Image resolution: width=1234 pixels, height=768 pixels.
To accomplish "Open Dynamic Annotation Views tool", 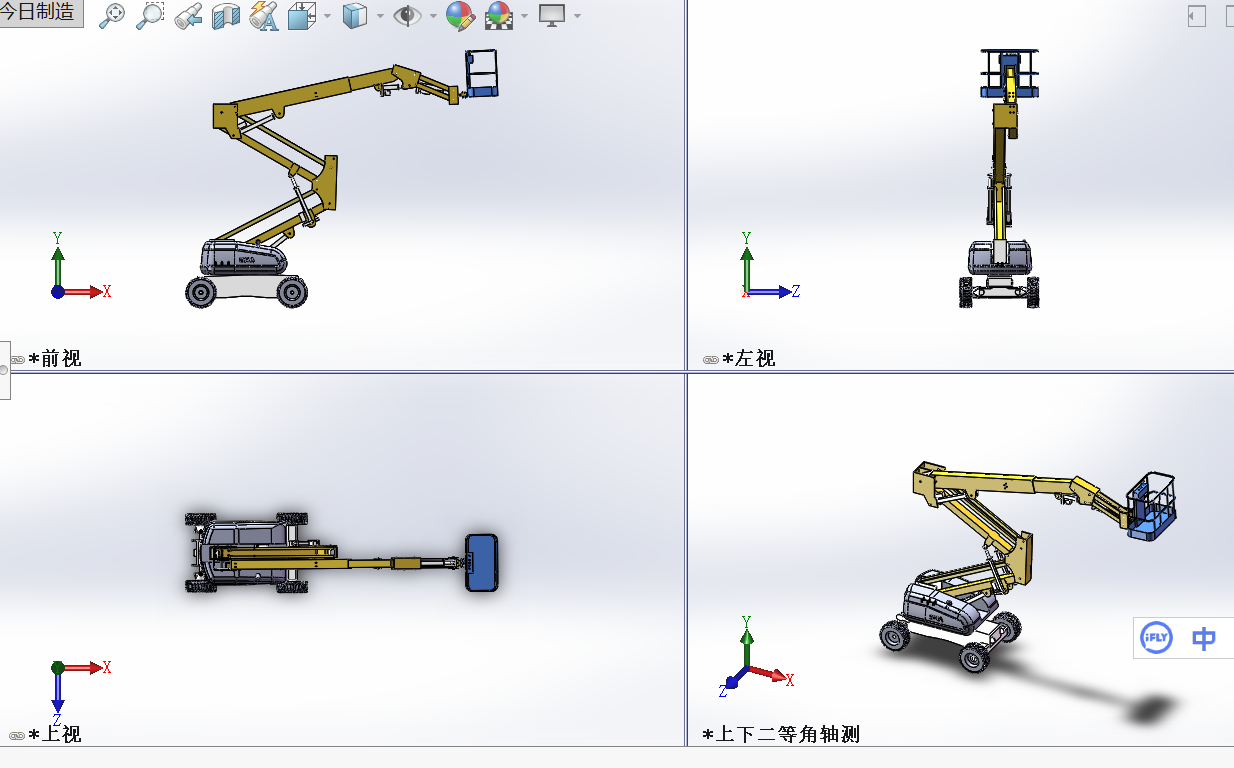I will point(263,16).
